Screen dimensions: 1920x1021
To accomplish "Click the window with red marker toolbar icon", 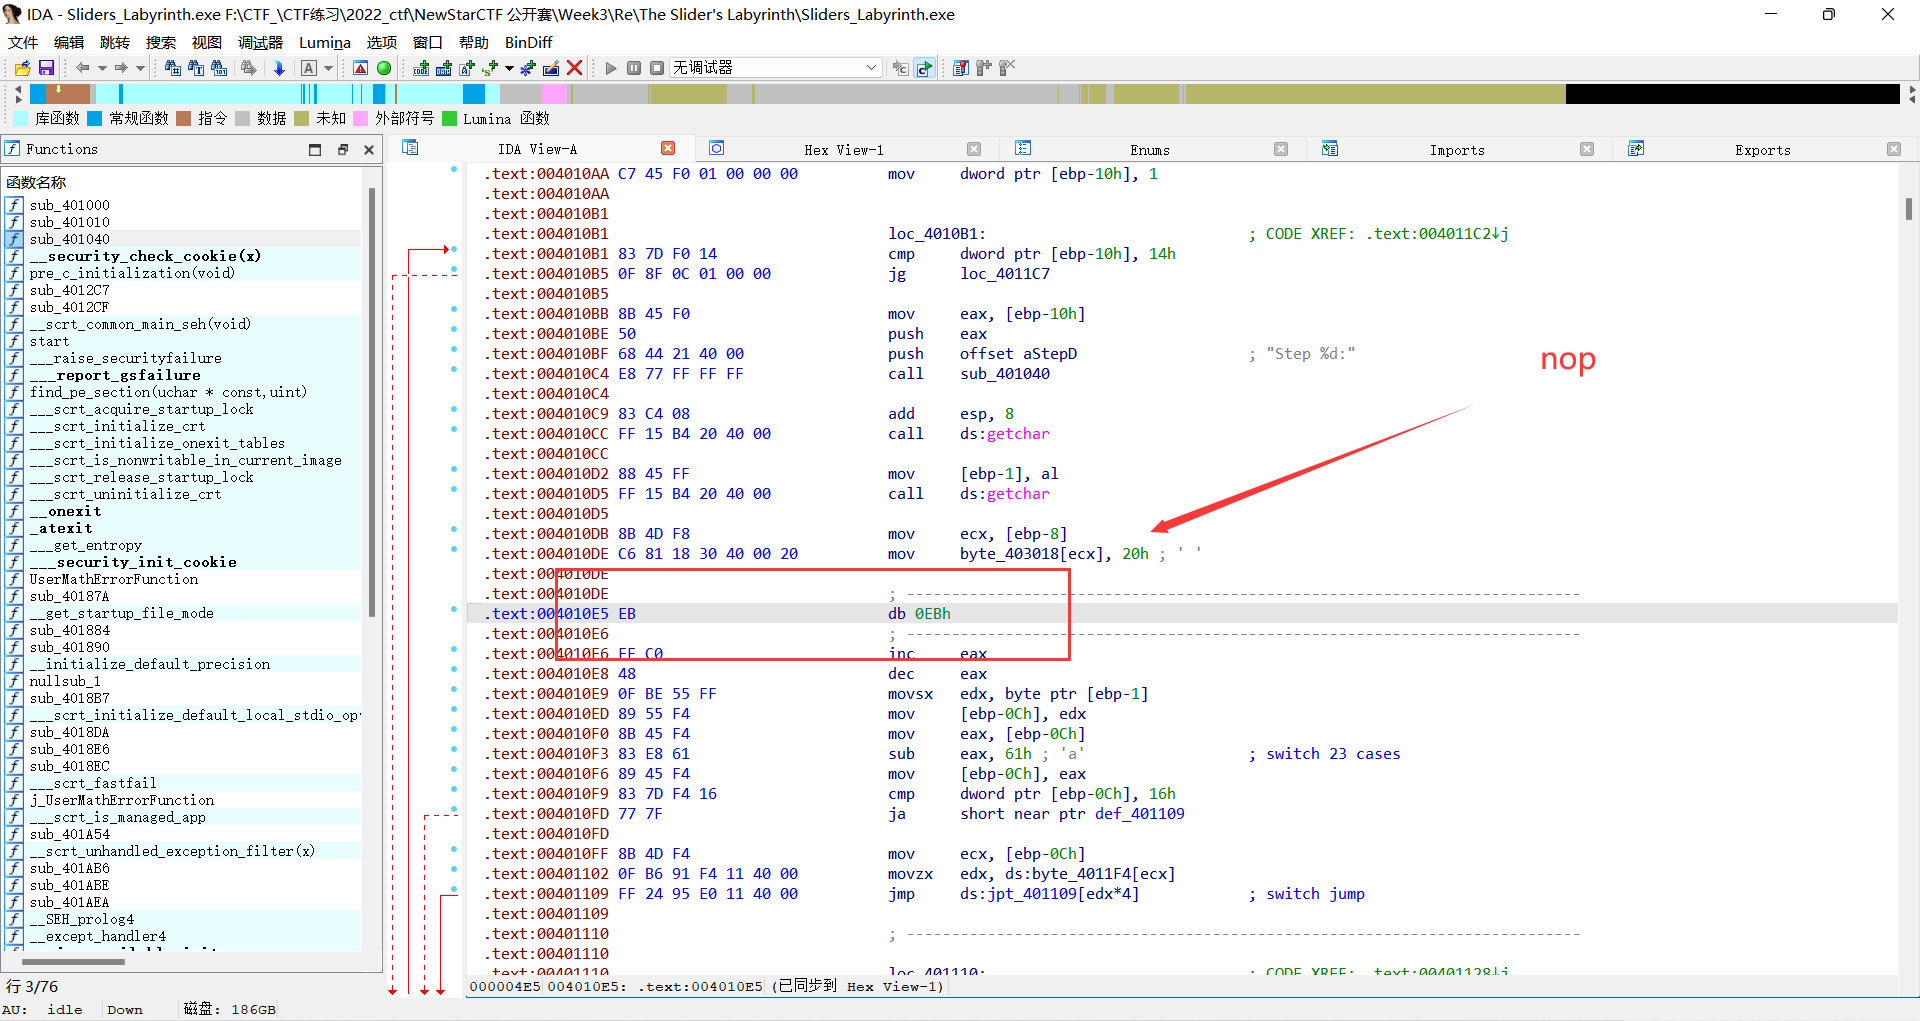I will pyautogui.click(x=961, y=68).
